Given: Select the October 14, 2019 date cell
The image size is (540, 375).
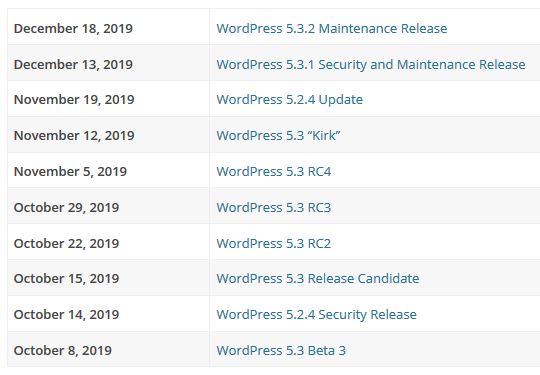Looking at the screenshot, I should click(x=108, y=314).
